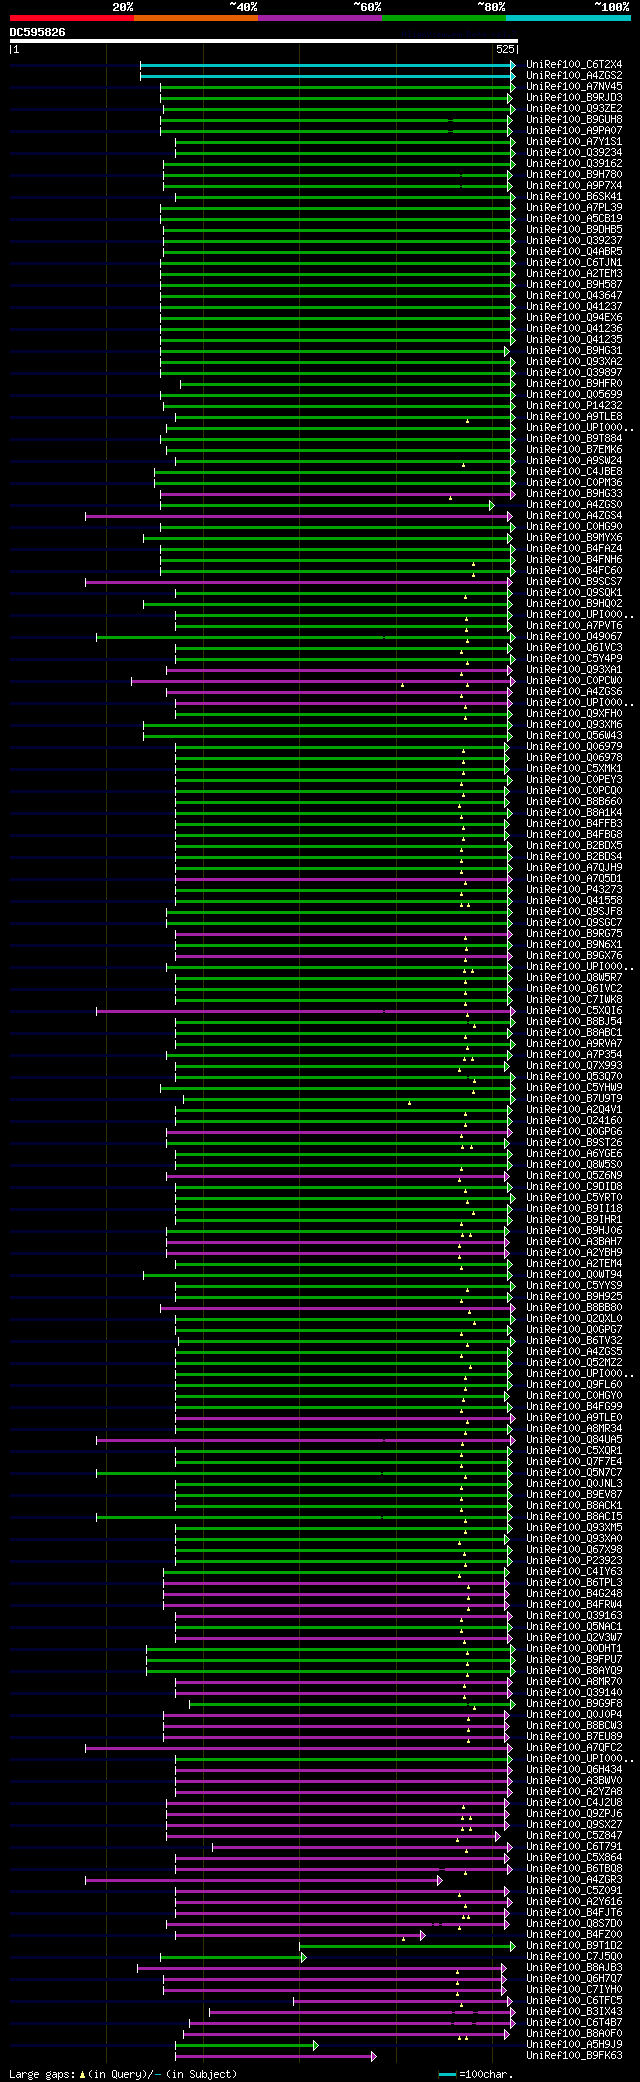
Task: Click the UniRef100_B9HG33 label
Action: point(574,494)
